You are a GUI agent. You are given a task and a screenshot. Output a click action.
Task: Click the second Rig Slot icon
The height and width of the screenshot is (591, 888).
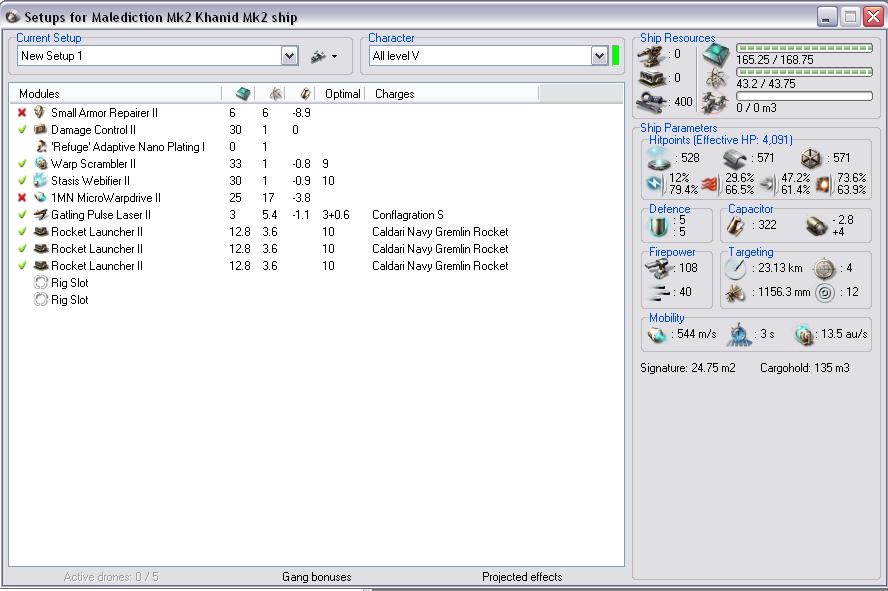coord(41,299)
